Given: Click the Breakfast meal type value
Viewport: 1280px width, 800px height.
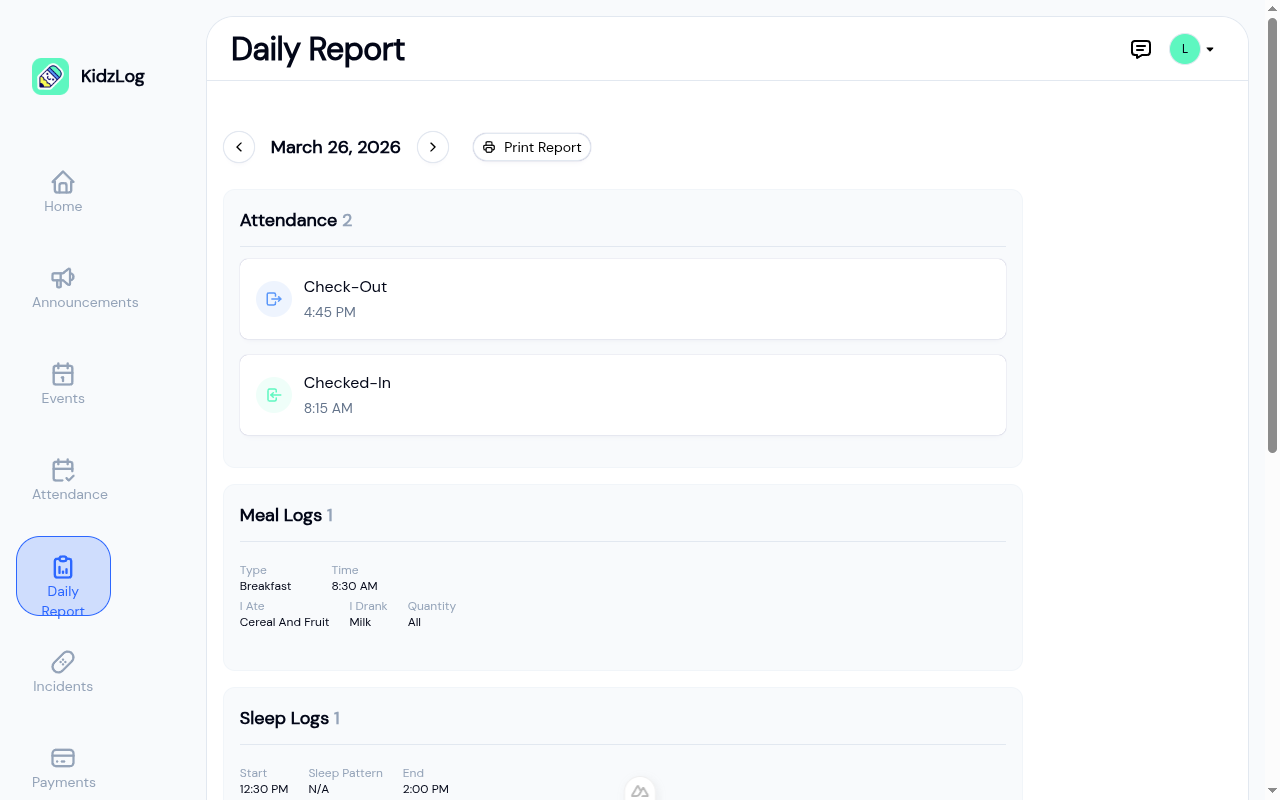Looking at the screenshot, I should click(x=266, y=586).
